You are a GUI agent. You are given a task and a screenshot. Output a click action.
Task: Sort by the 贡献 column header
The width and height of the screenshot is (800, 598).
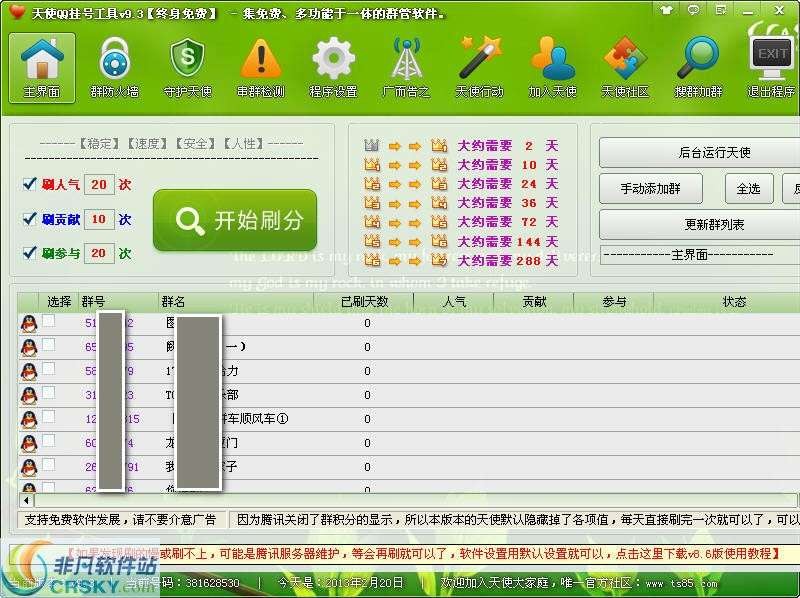(x=534, y=302)
